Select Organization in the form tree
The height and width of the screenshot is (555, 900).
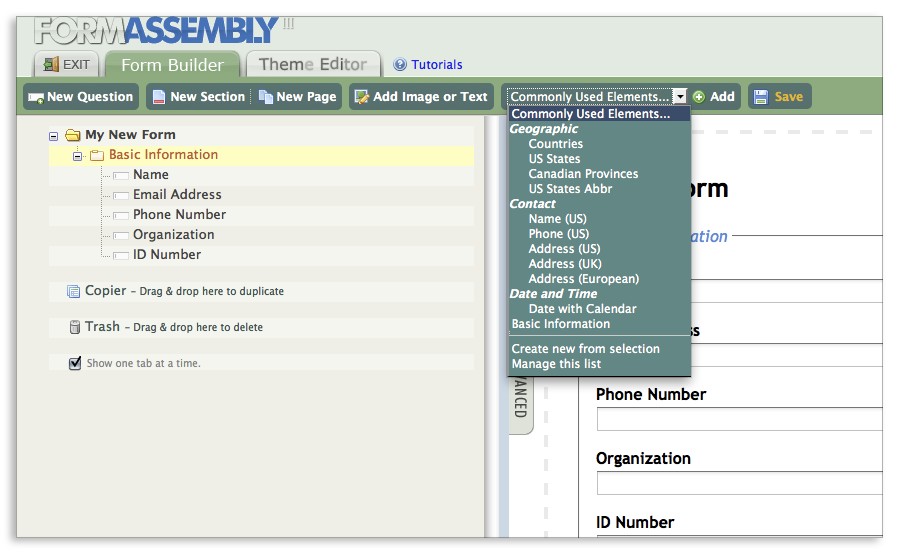(174, 235)
